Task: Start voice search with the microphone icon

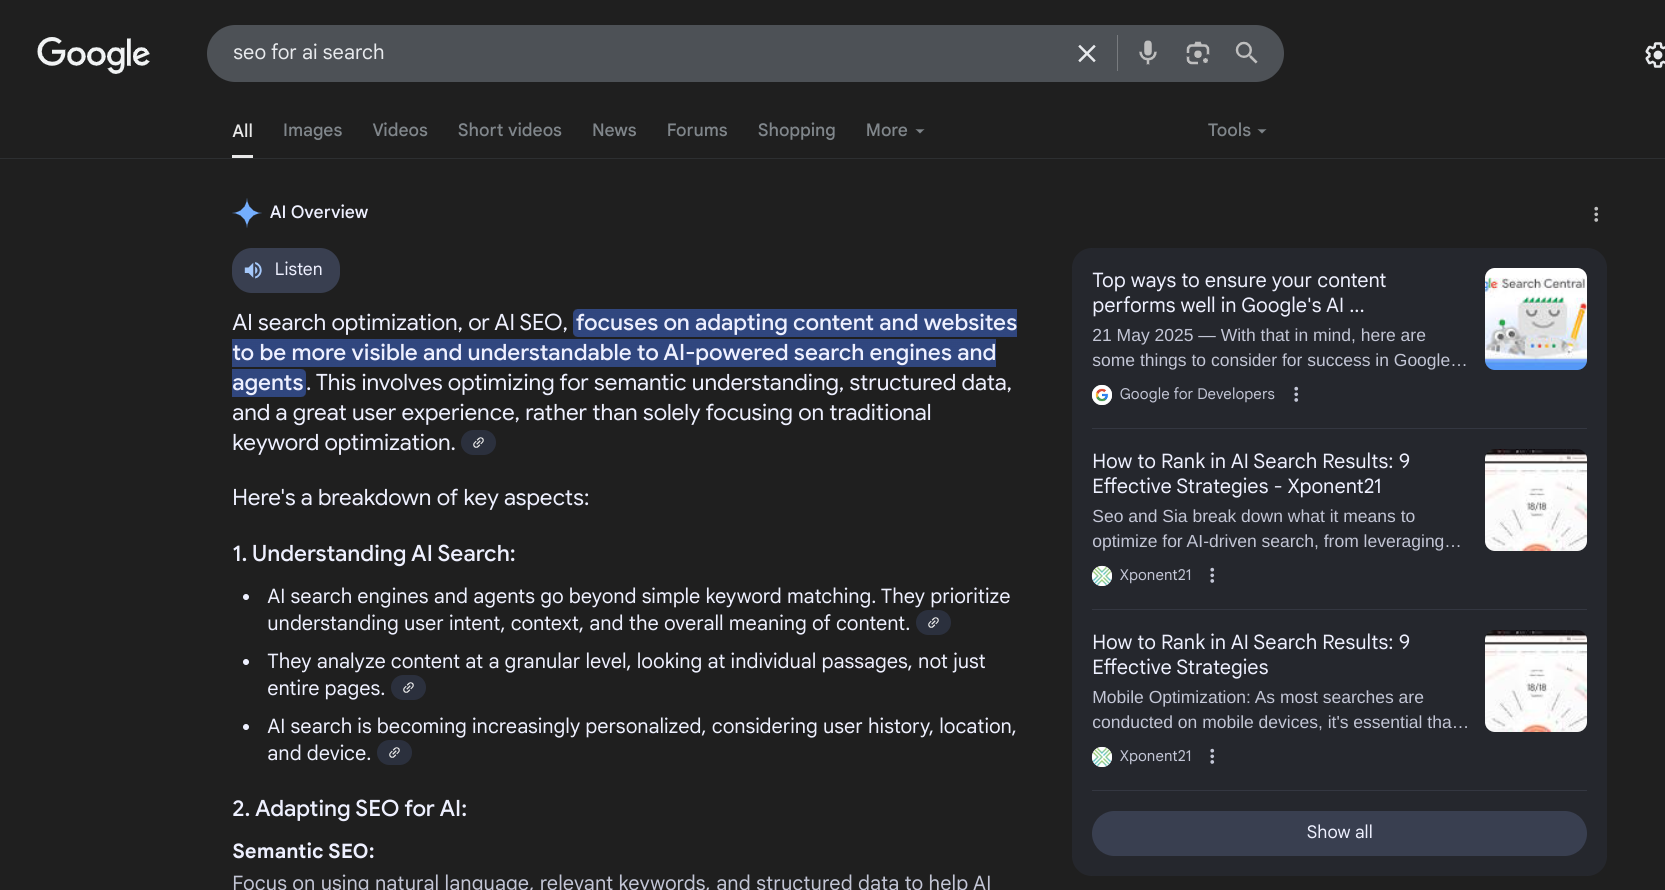Action: point(1148,52)
